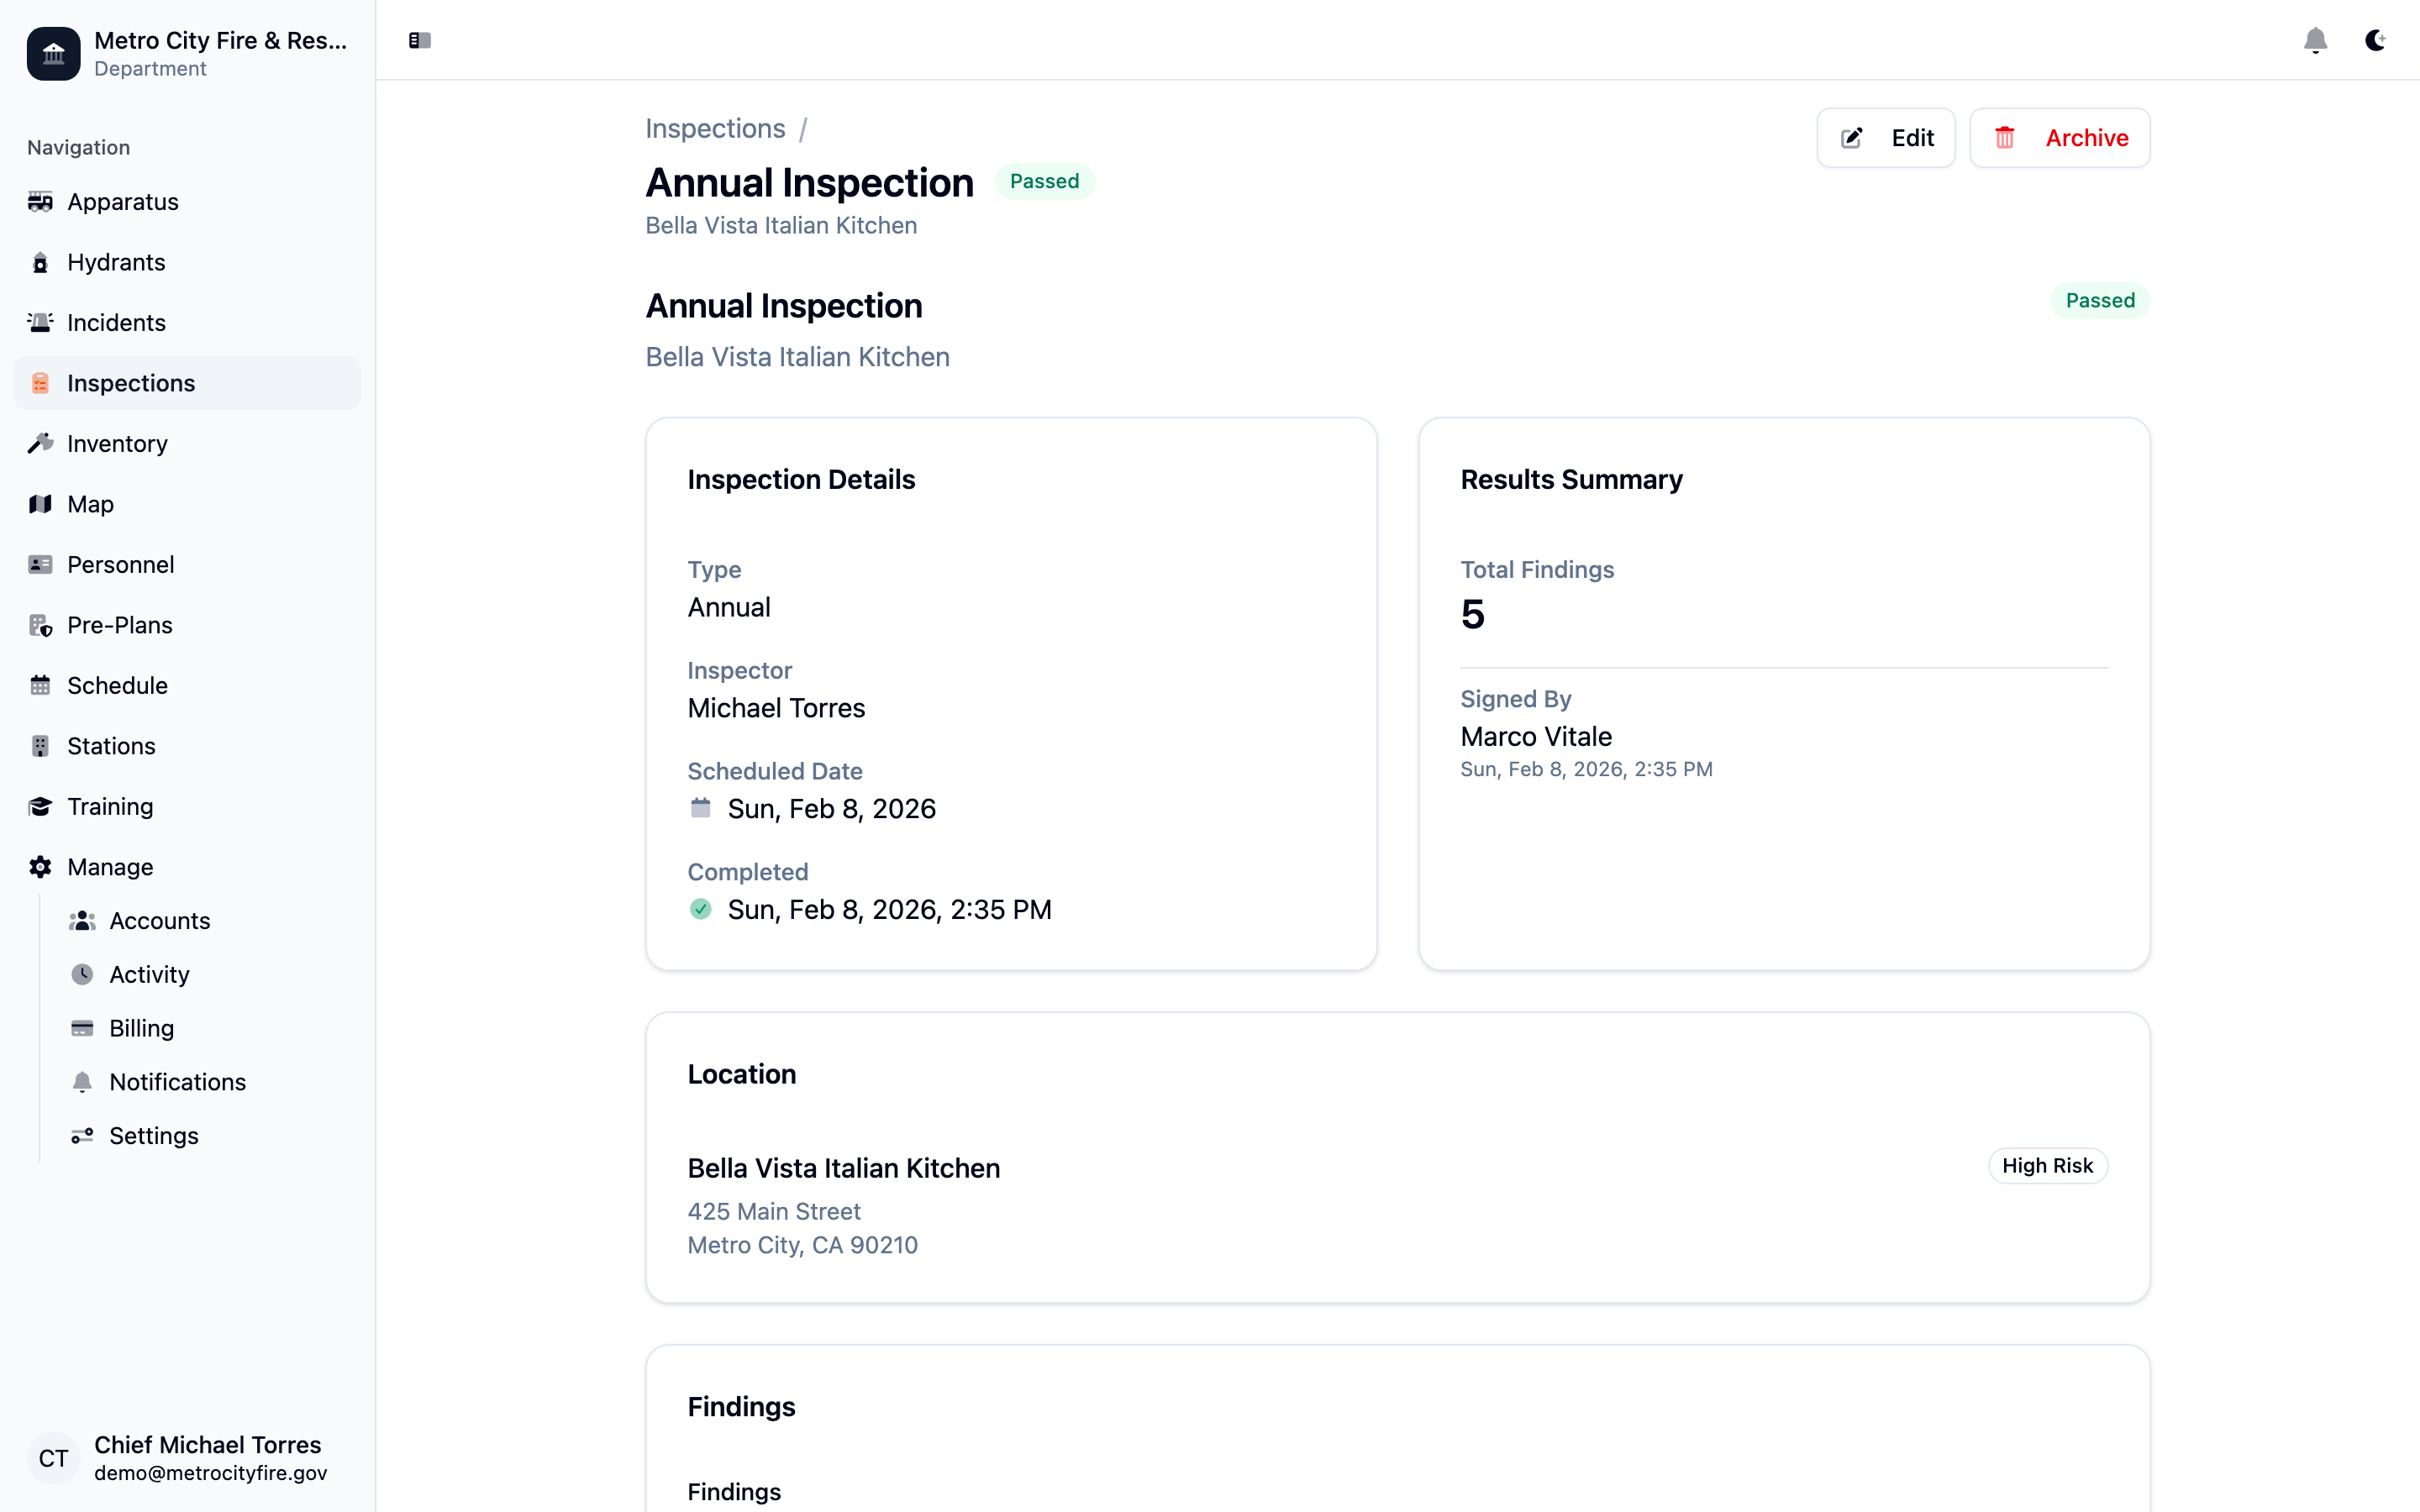Archive this inspection
Image resolution: width=2420 pixels, height=1512 pixels.
[x=2059, y=138]
